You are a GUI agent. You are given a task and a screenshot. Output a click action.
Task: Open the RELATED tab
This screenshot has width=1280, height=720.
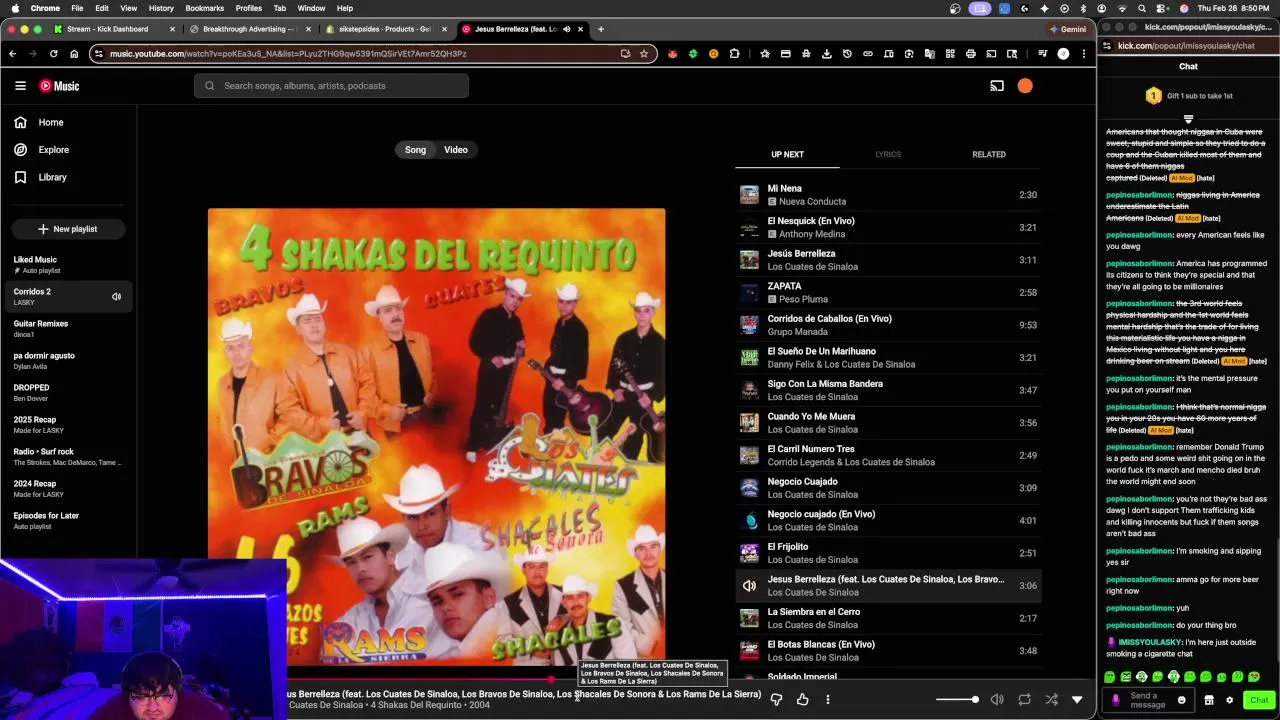pyautogui.click(x=989, y=154)
